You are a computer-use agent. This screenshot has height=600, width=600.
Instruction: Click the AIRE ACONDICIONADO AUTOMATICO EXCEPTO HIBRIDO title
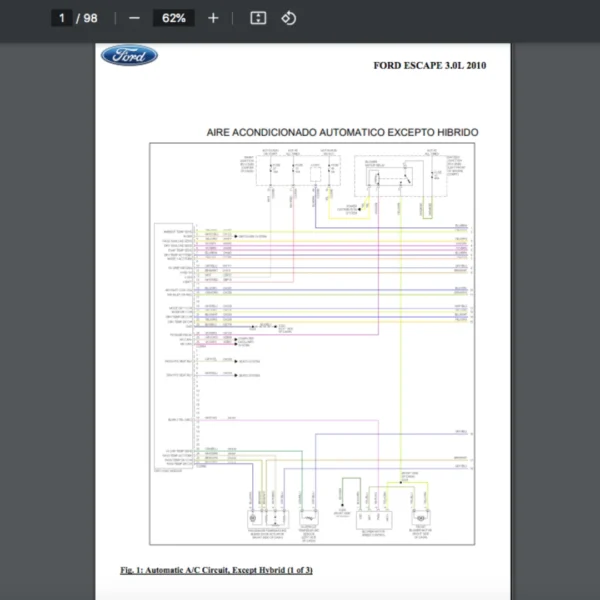(x=342, y=132)
